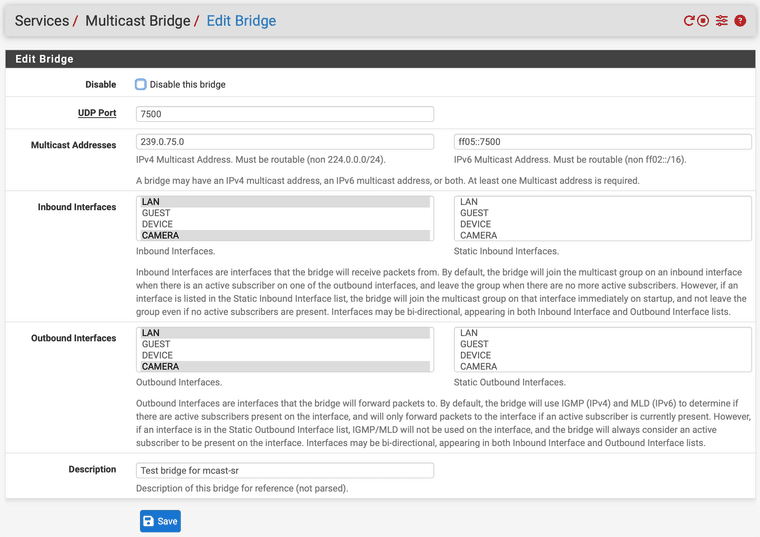Click the Description text field
Screen dimensions: 760x537
point(284,470)
